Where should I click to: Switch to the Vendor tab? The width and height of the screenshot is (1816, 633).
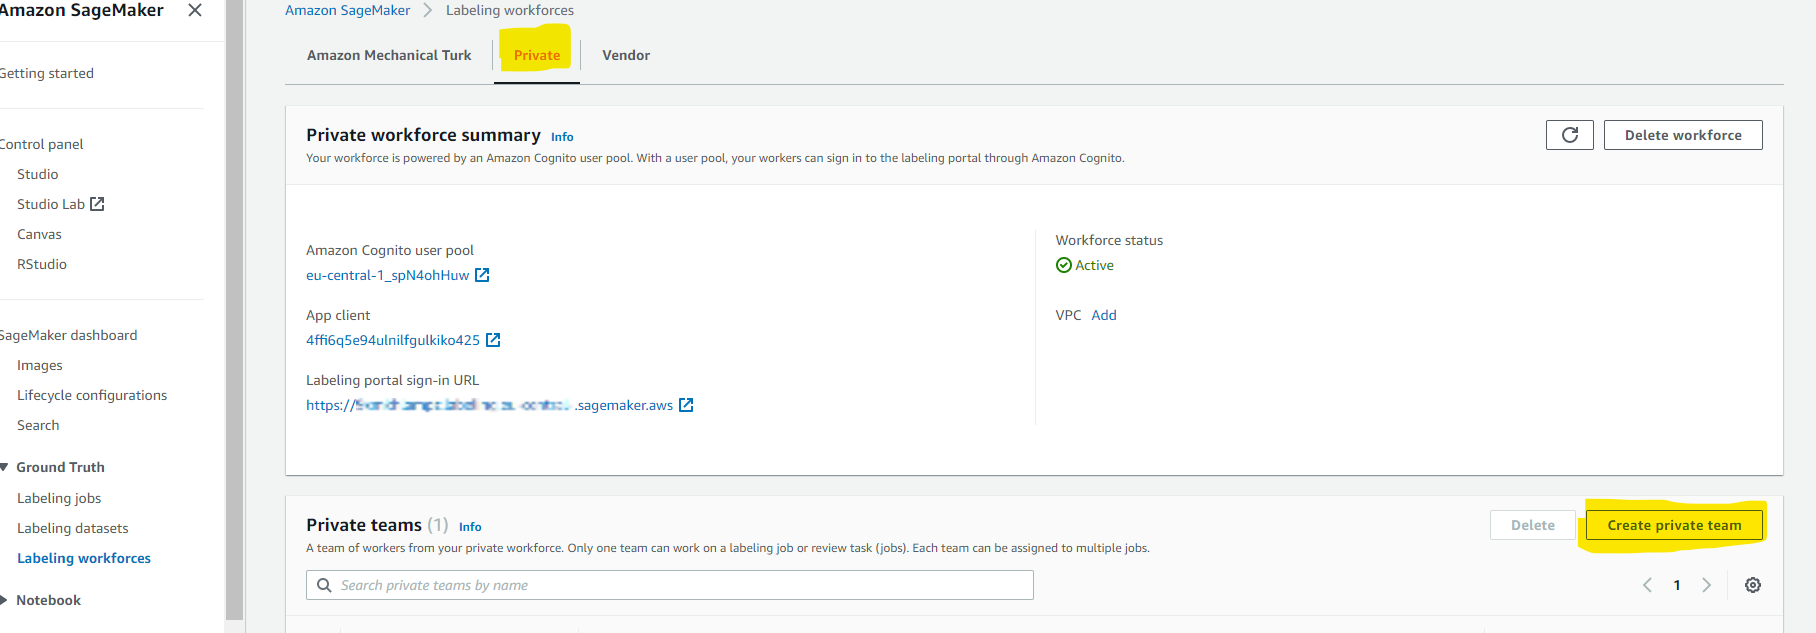coord(626,55)
